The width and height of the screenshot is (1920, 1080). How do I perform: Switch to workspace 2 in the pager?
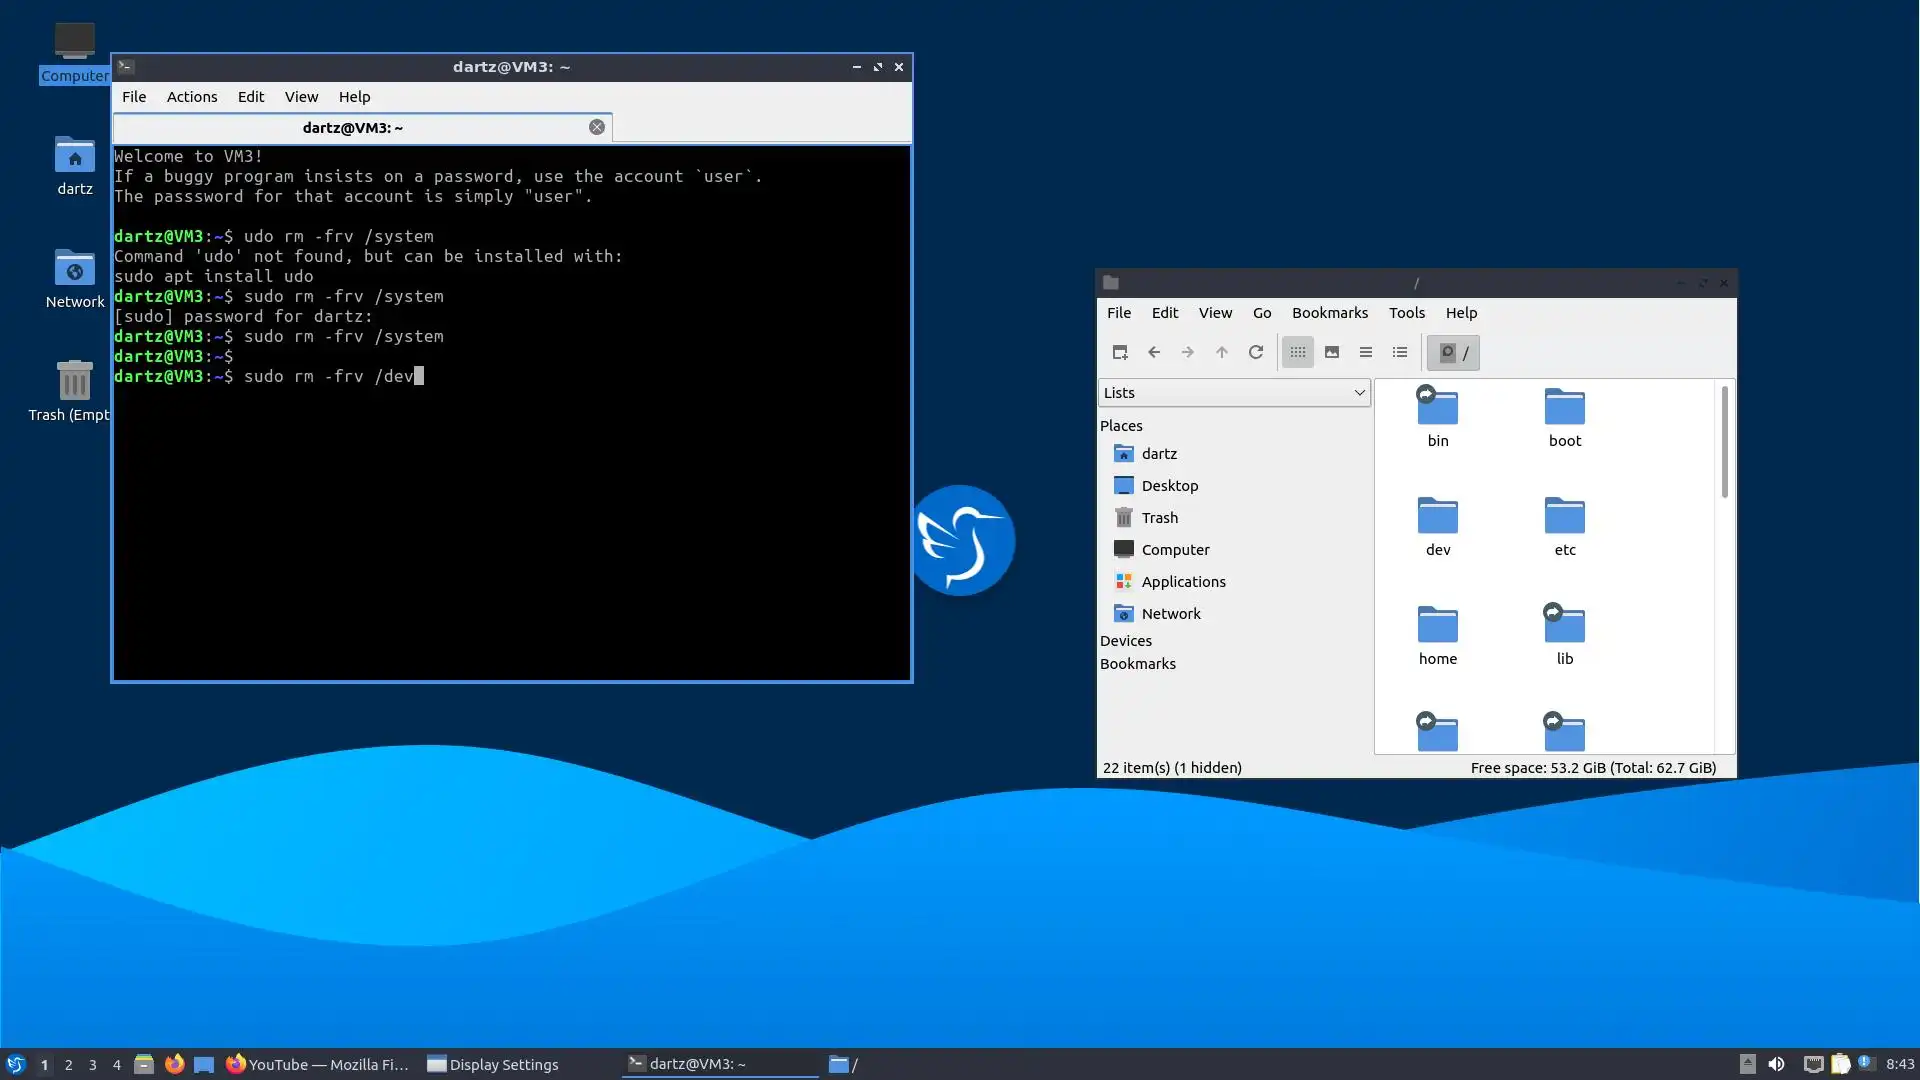pyautogui.click(x=68, y=1065)
